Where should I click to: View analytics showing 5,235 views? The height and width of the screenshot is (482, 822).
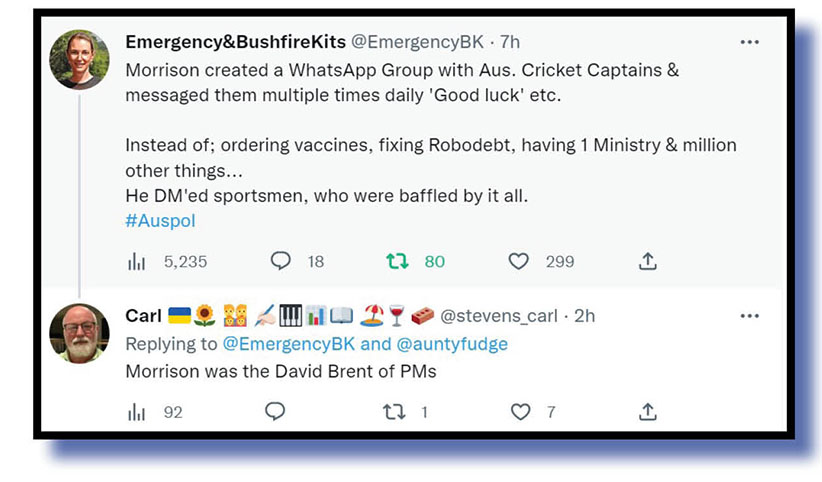coord(136,261)
